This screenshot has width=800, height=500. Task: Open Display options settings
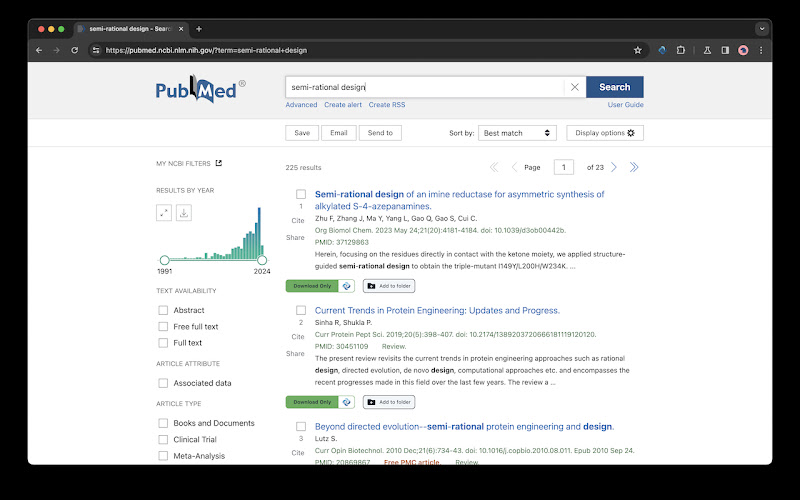605,133
